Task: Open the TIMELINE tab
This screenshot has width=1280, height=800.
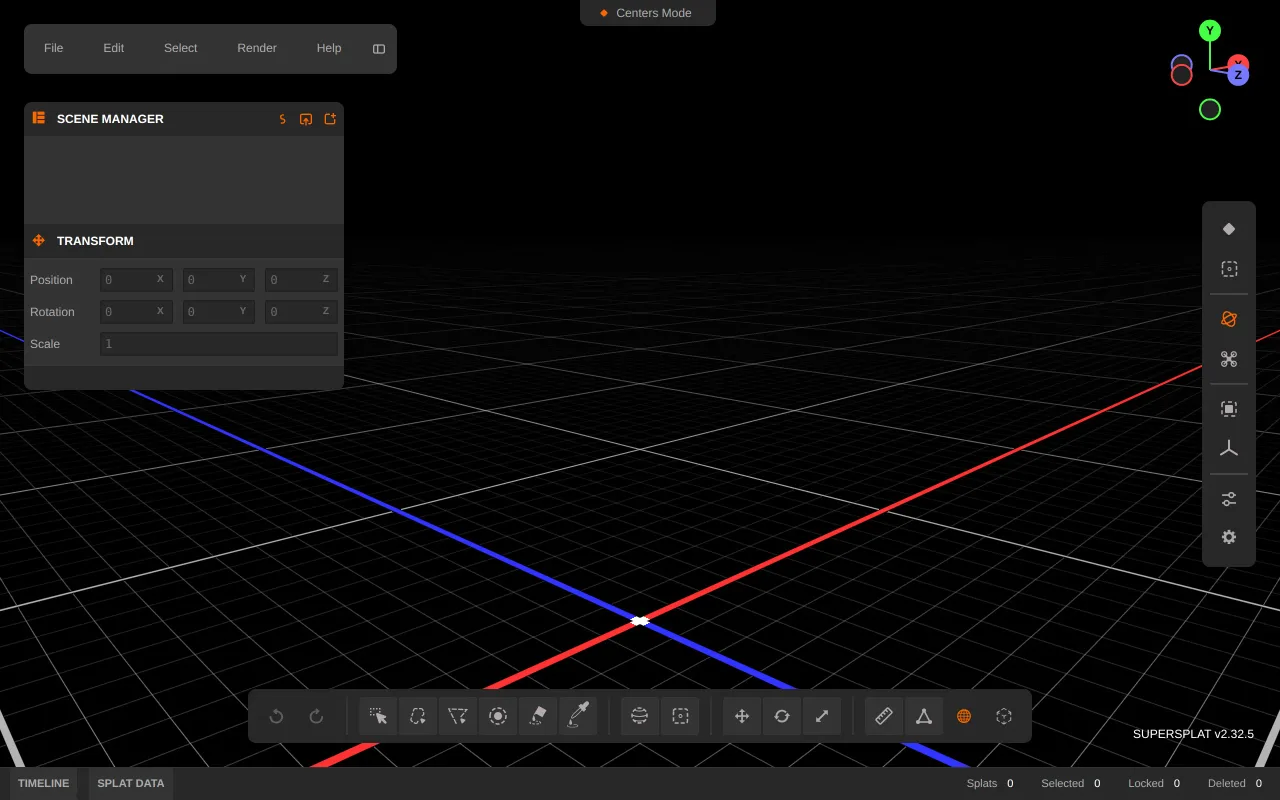Action: [x=44, y=783]
